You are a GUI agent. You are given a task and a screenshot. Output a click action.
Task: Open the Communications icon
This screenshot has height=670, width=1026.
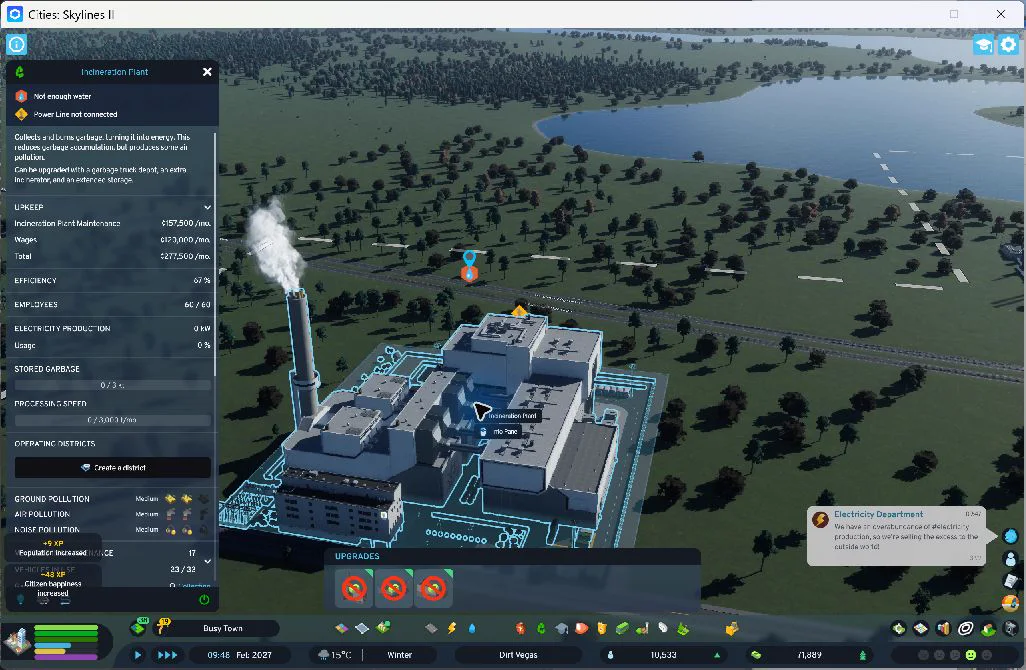click(663, 628)
